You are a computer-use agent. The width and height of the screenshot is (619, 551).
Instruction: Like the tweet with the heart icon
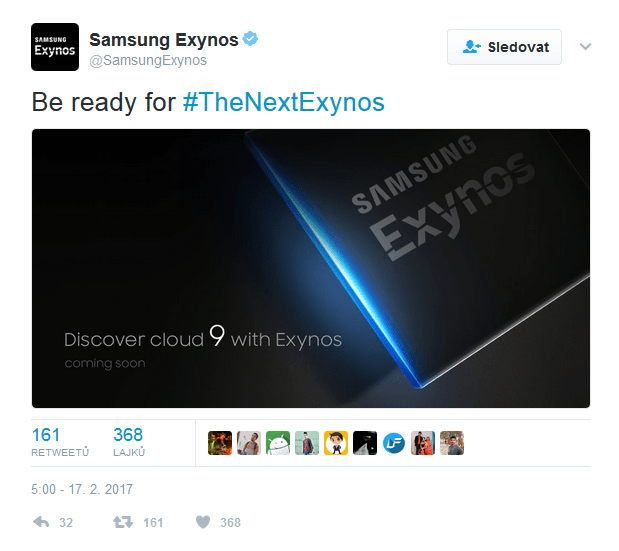pos(203,522)
